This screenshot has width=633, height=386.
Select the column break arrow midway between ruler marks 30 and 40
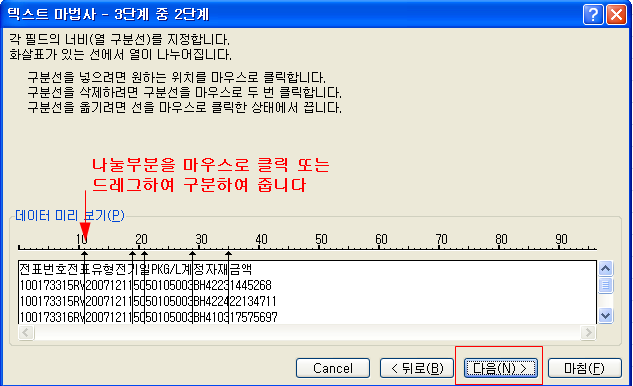click(x=228, y=255)
